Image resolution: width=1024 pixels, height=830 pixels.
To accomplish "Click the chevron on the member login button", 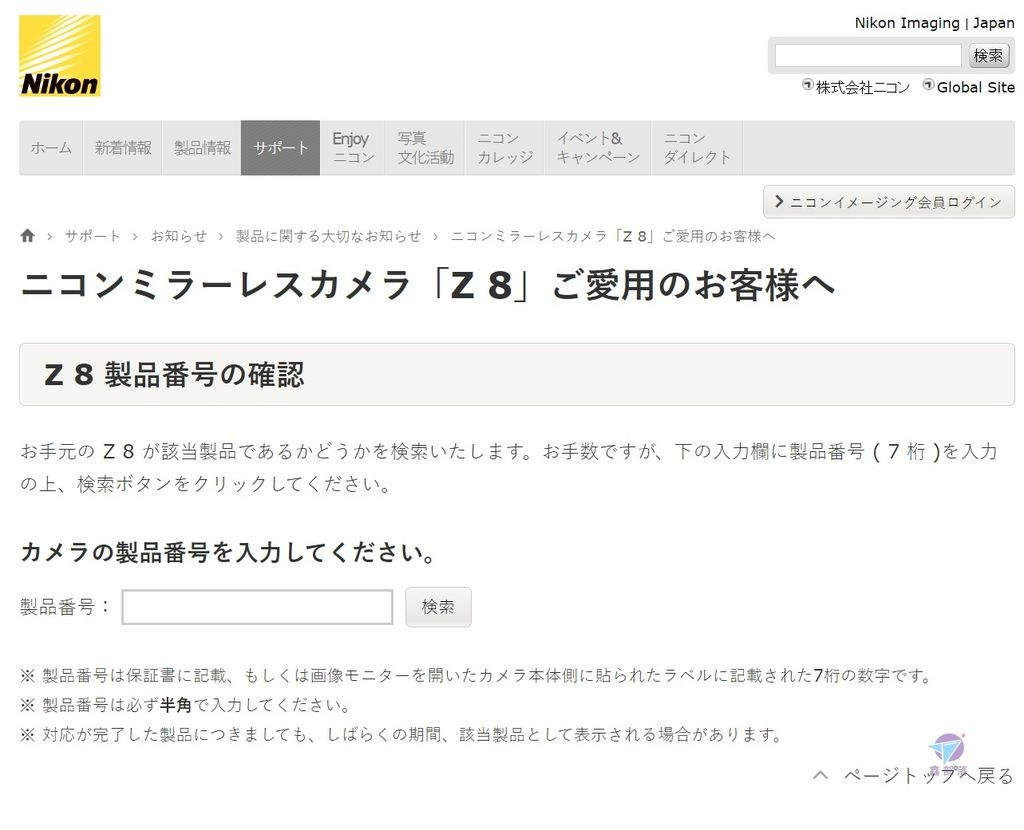I will [x=778, y=201].
